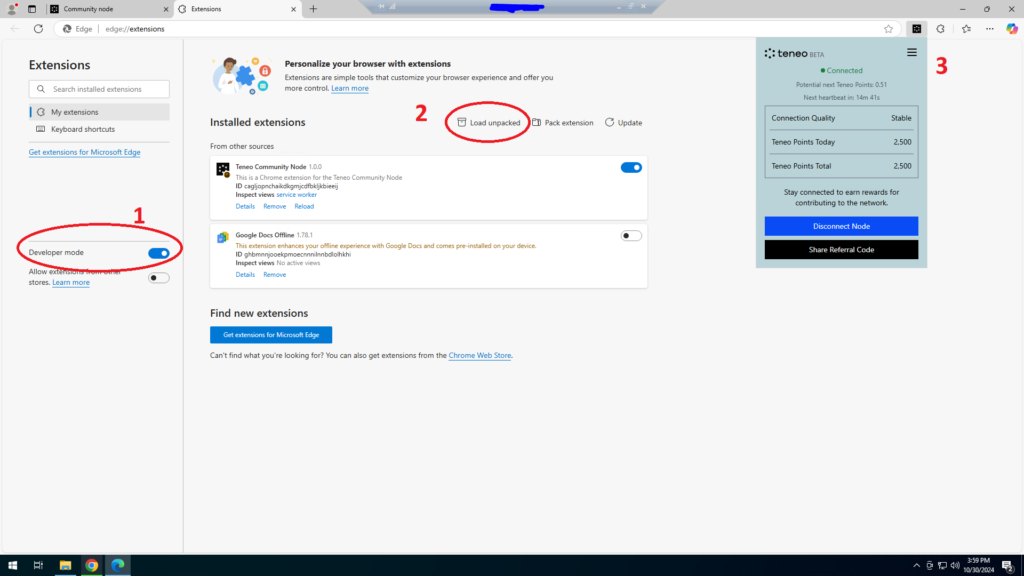The image size is (1024, 576).
Task: Select My extensions in sidebar
Action: pos(99,112)
